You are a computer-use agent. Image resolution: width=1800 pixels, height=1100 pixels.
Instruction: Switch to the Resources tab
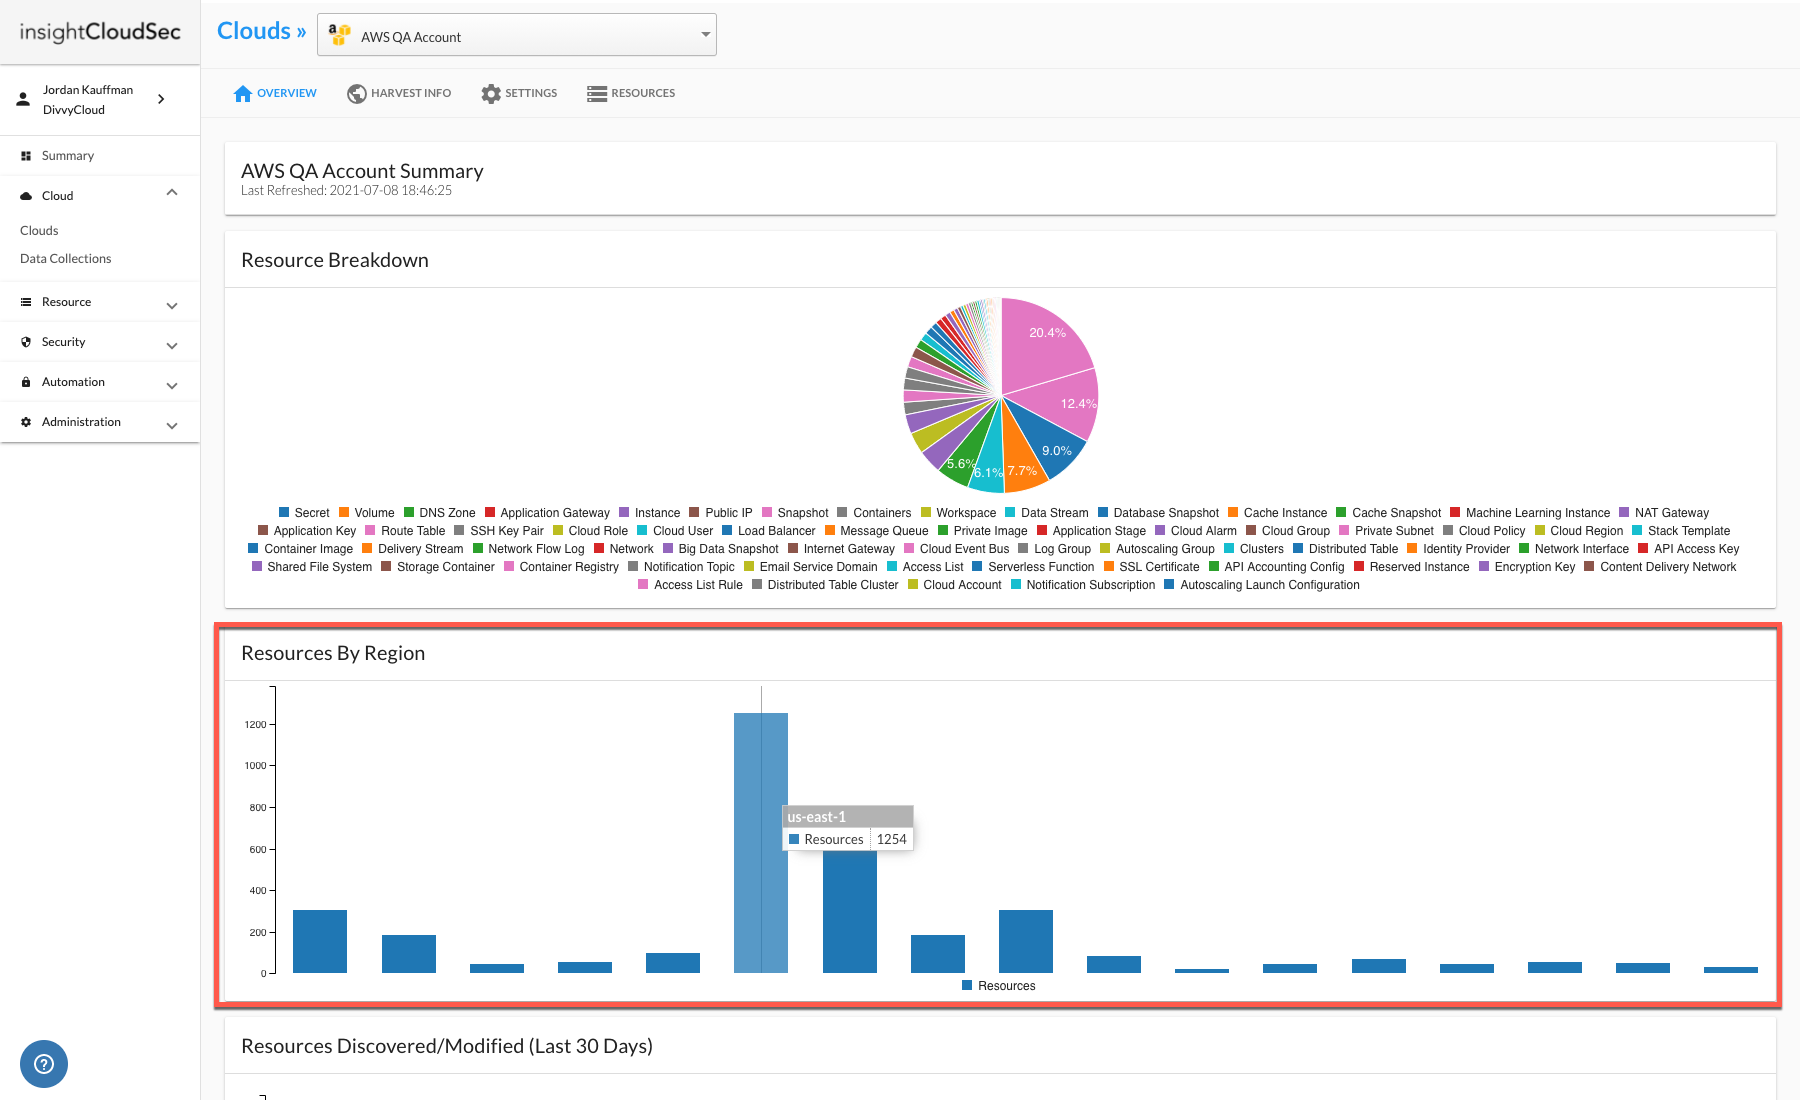click(631, 93)
